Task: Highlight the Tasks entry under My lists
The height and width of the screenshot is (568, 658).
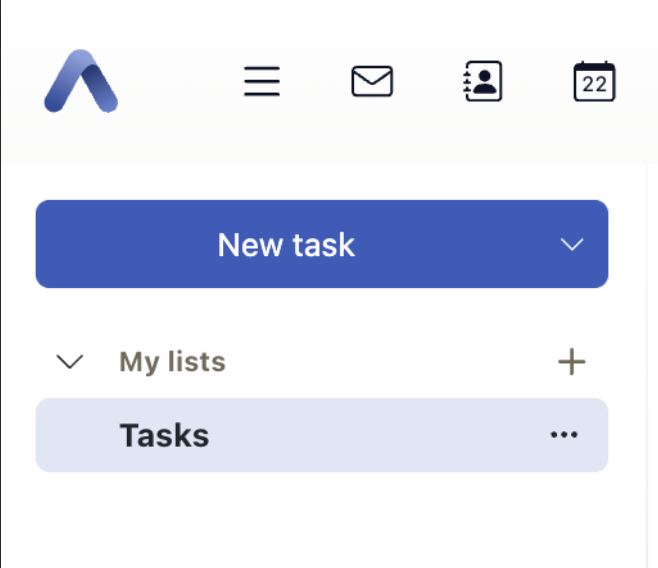Action: pyautogui.click(x=300, y=435)
